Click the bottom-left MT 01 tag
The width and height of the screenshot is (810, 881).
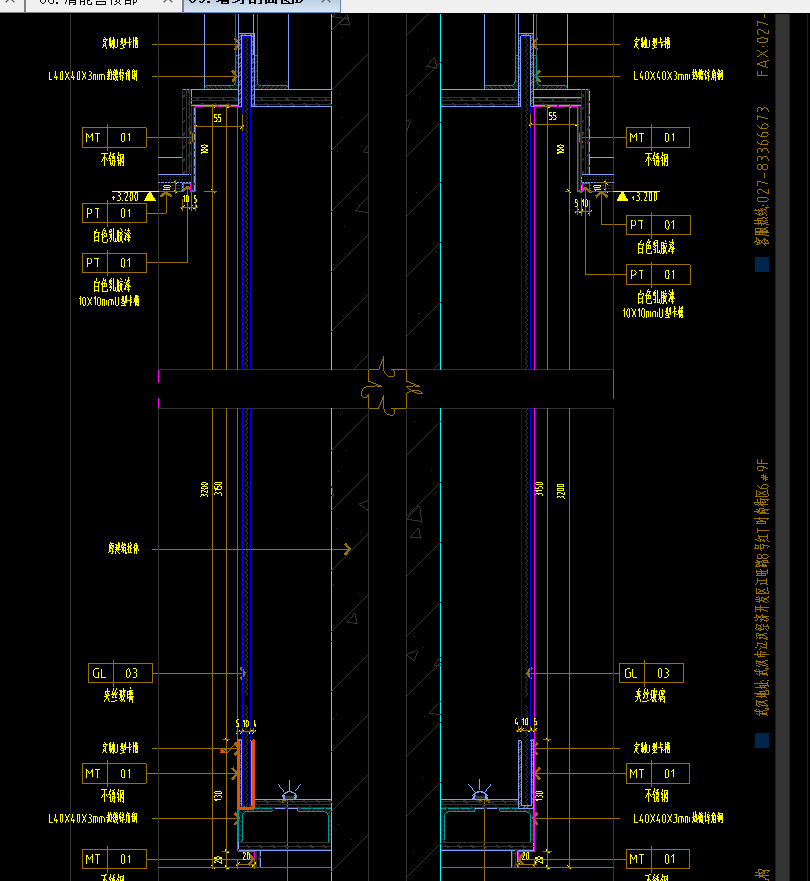(x=114, y=859)
